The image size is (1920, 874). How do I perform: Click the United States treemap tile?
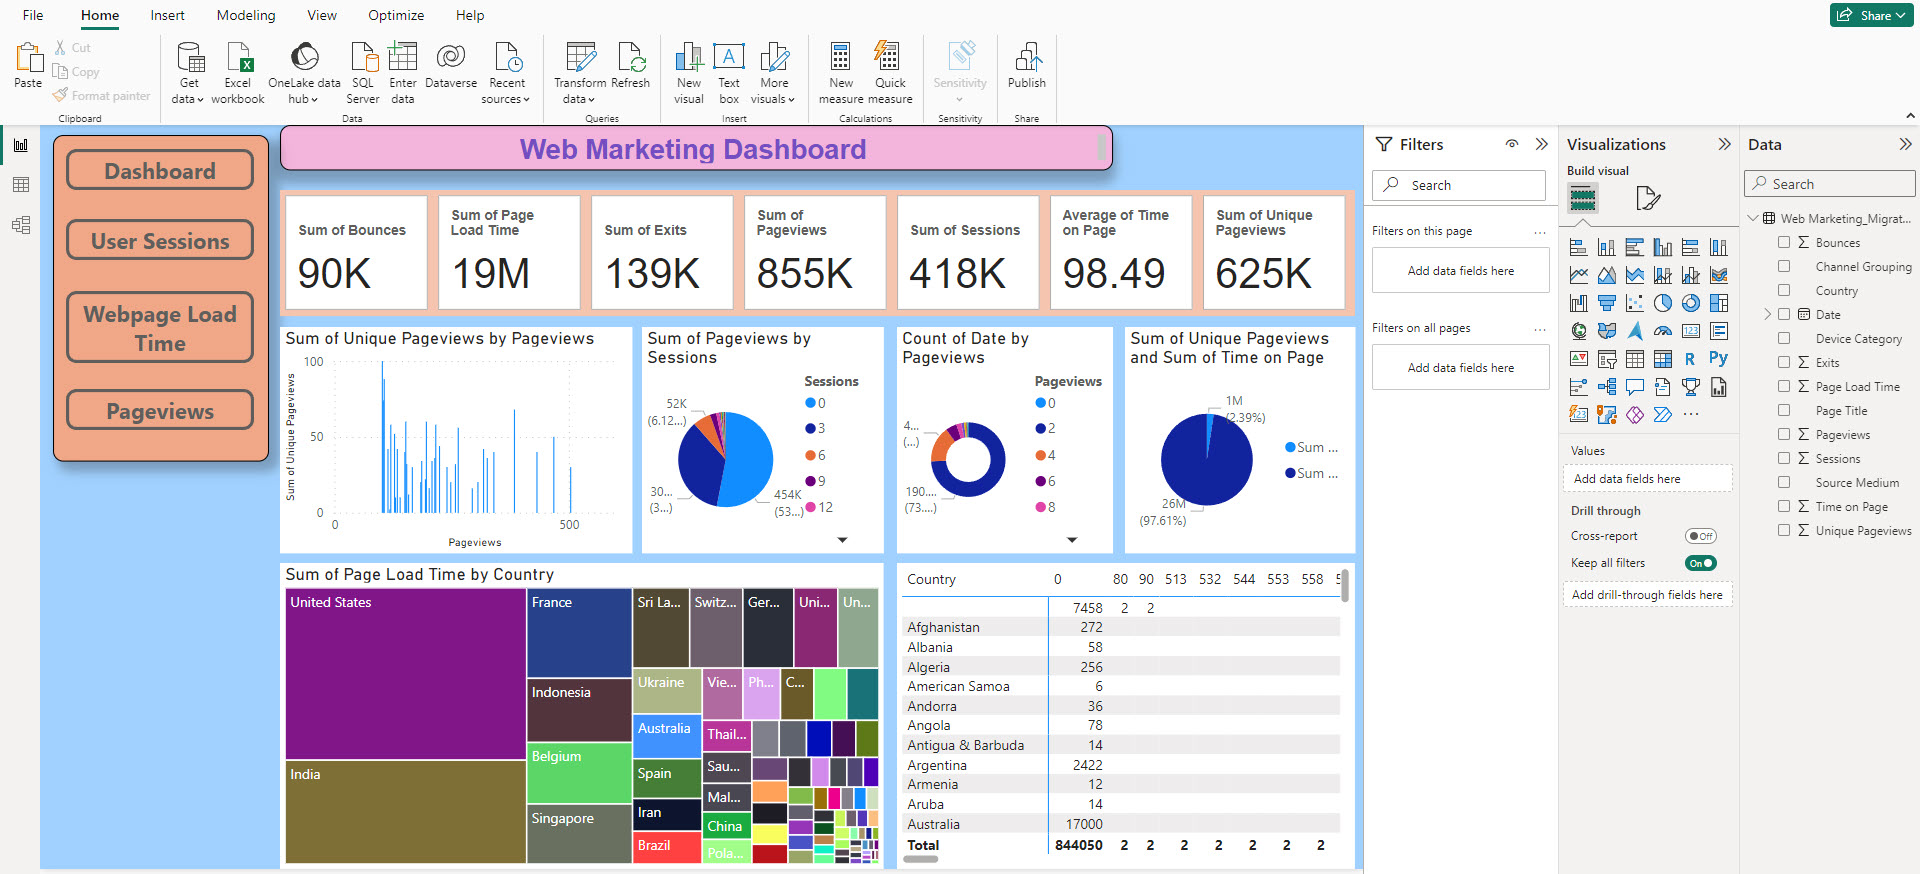click(x=405, y=674)
